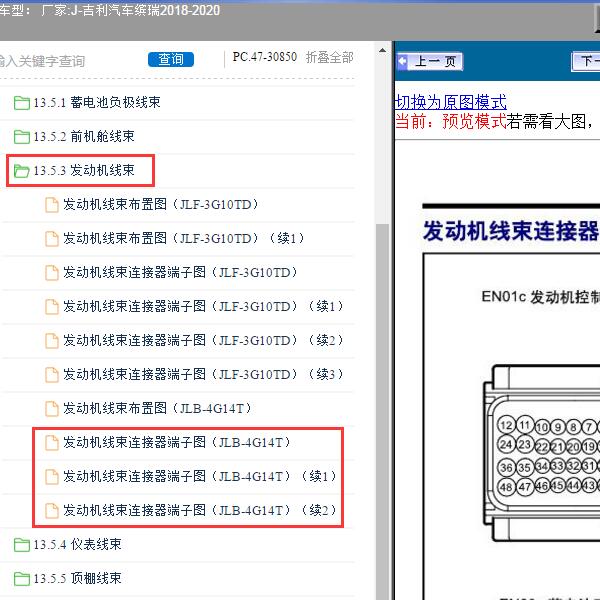Click document icon beside 布置图（JLF-3G10TD）（续1）
Viewport: 600px width, 600px height.
[x=52, y=239]
